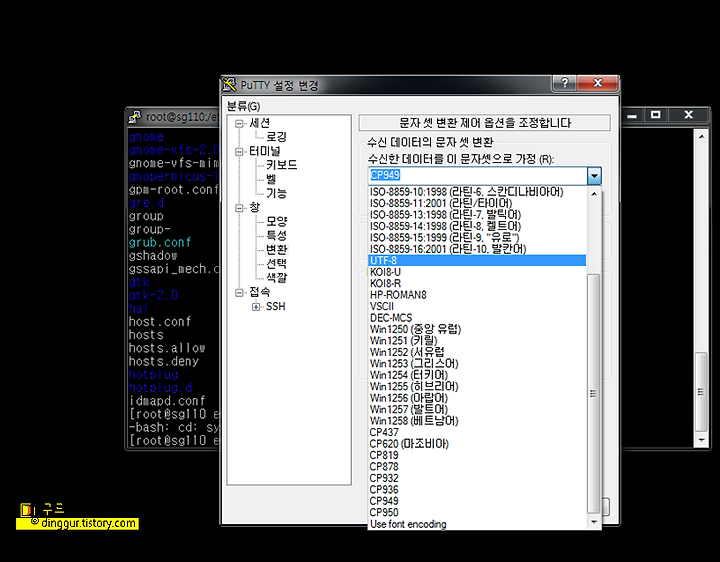Minimize the root@sg110 terminal window
The height and width of the screenshot is (562, 720).
click(x=632, y=115)
